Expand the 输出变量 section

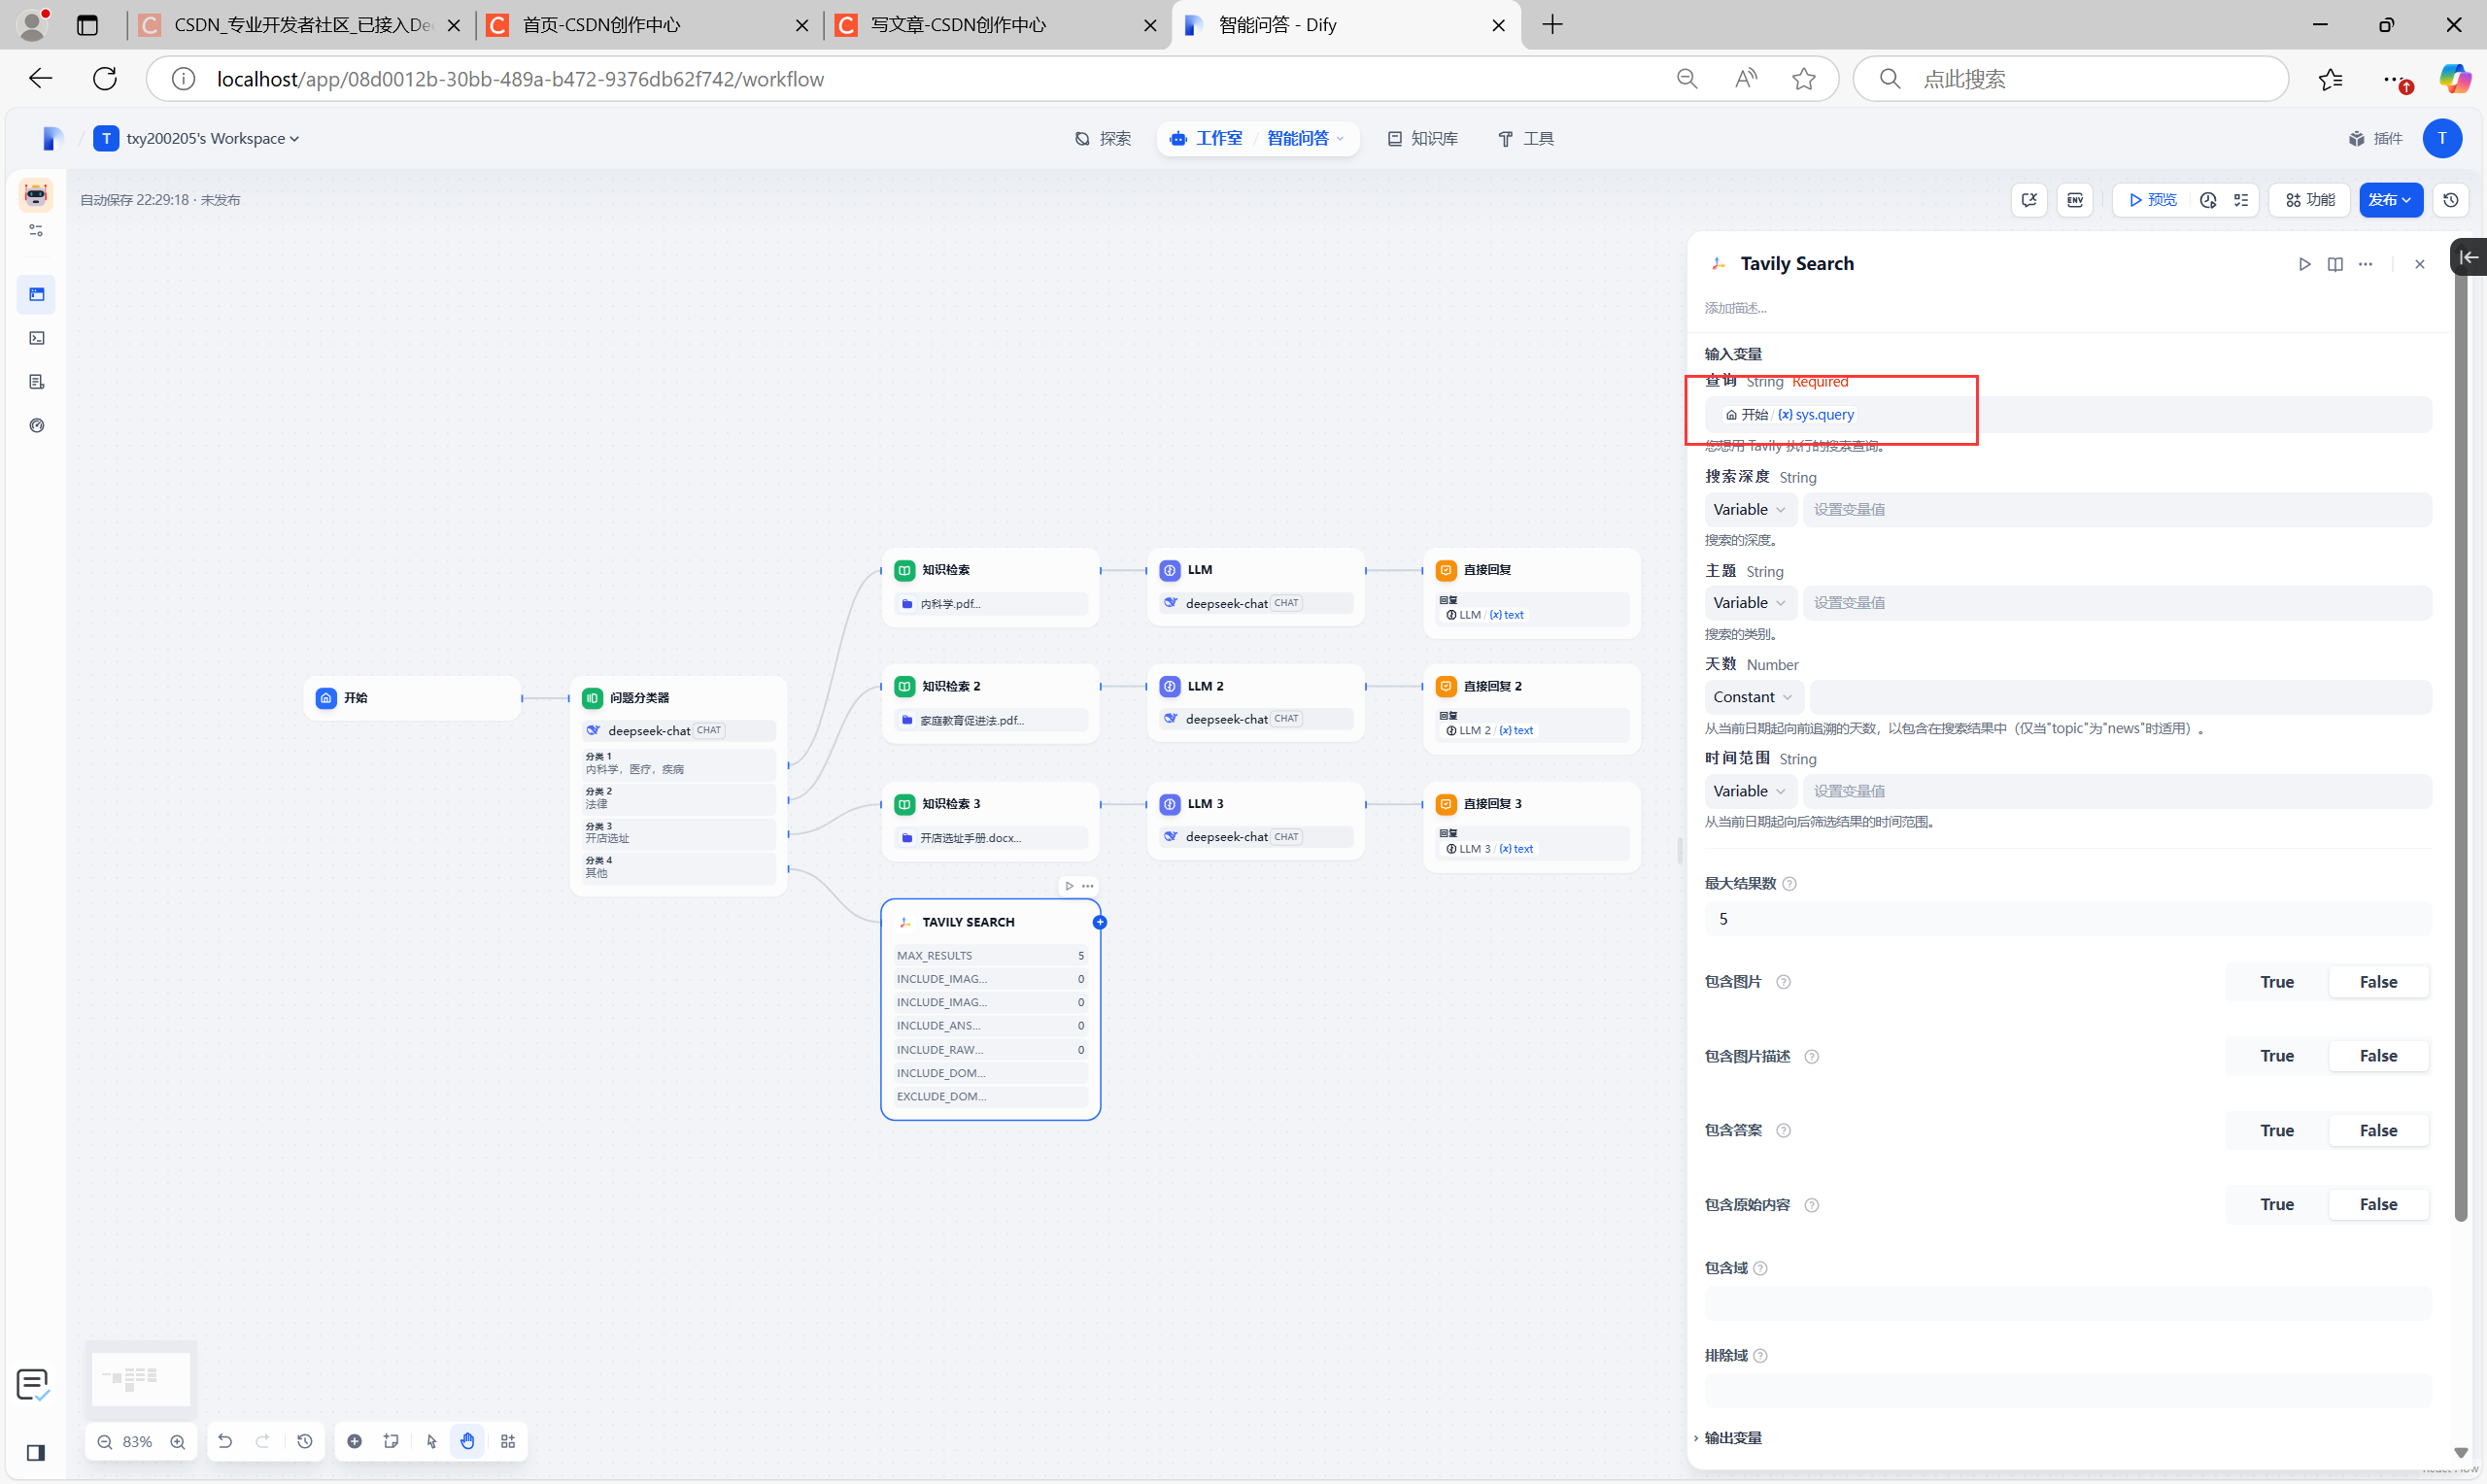point(1732,1437)
